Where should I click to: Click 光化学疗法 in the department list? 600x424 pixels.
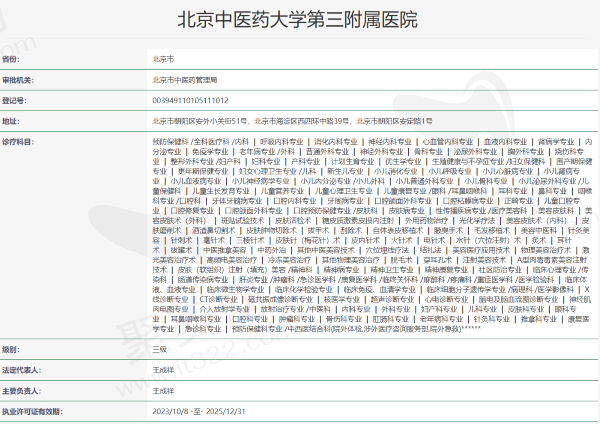click(x=477, y=221)
